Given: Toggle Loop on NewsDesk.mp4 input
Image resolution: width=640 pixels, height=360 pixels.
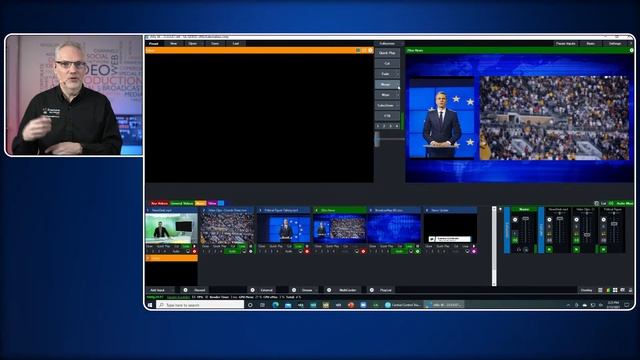Looking at the screenshot, I should click(186, 246).
